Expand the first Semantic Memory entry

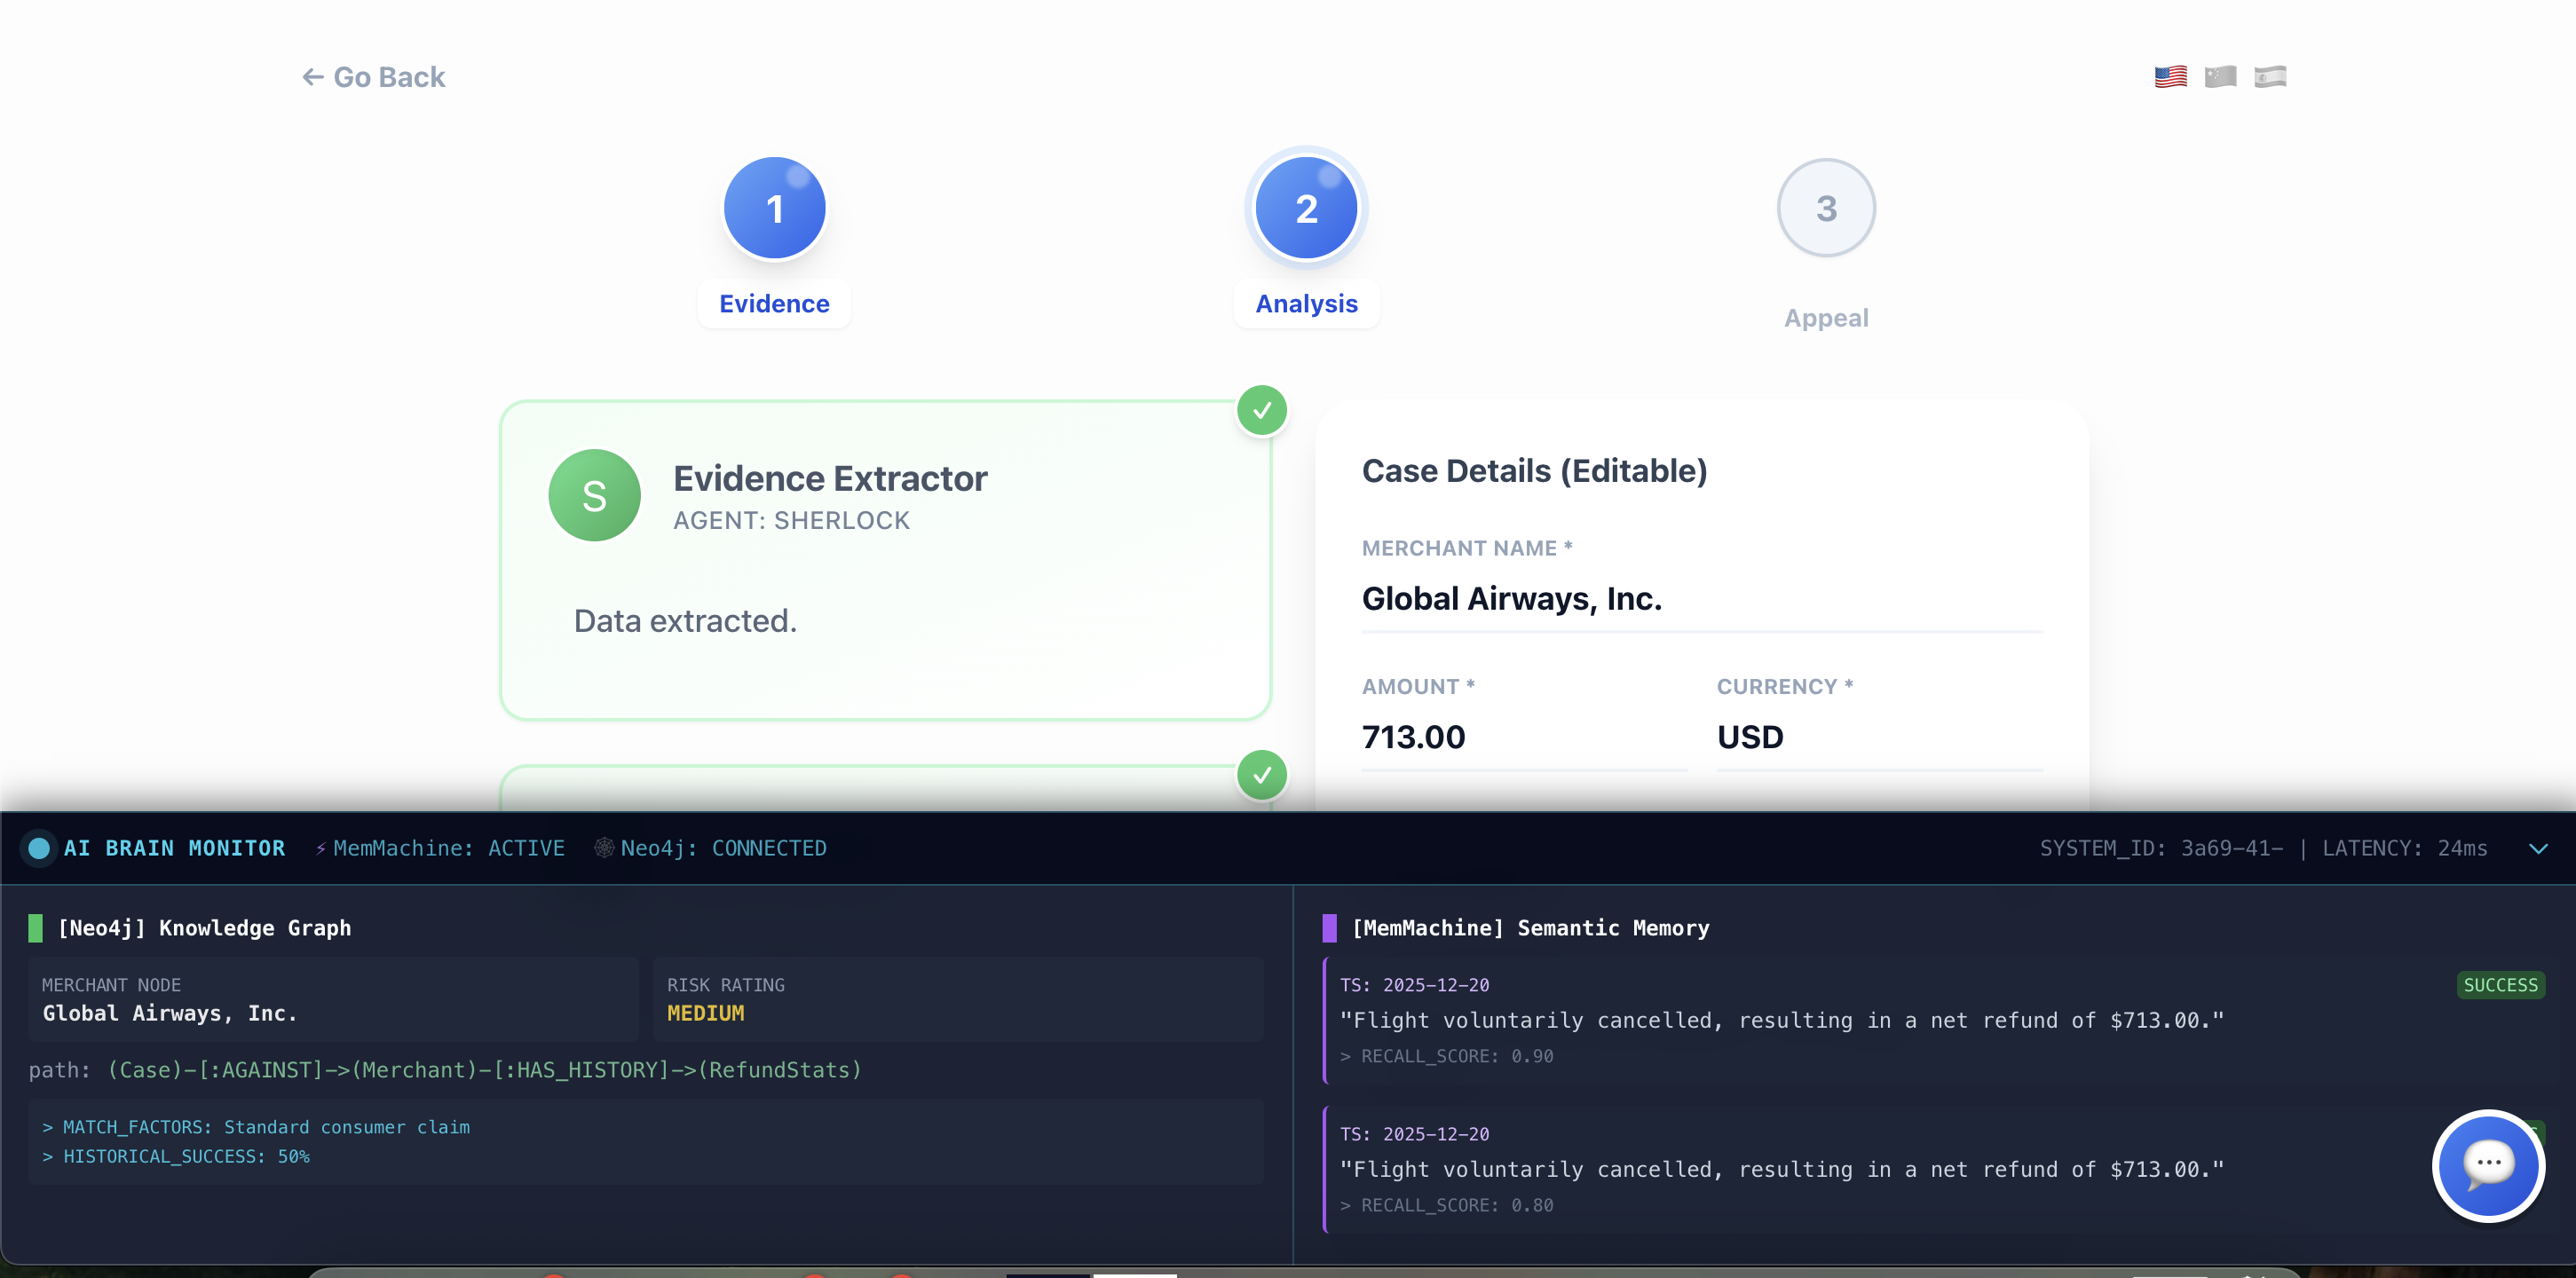(x=1780, y=1020)
